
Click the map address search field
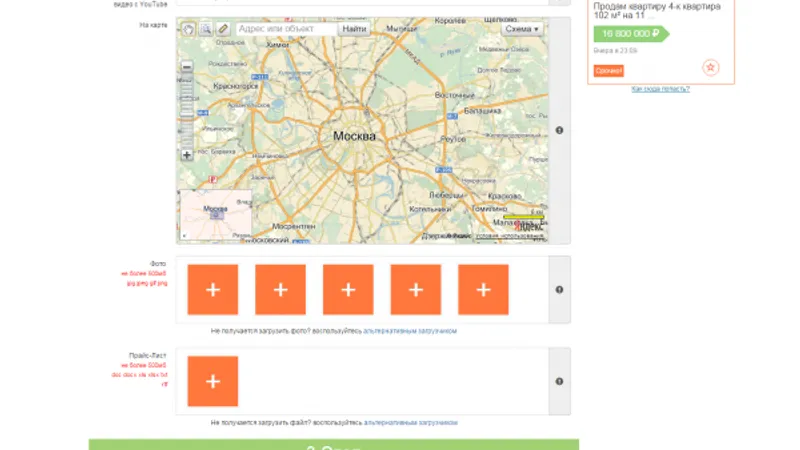coord(286,29)
